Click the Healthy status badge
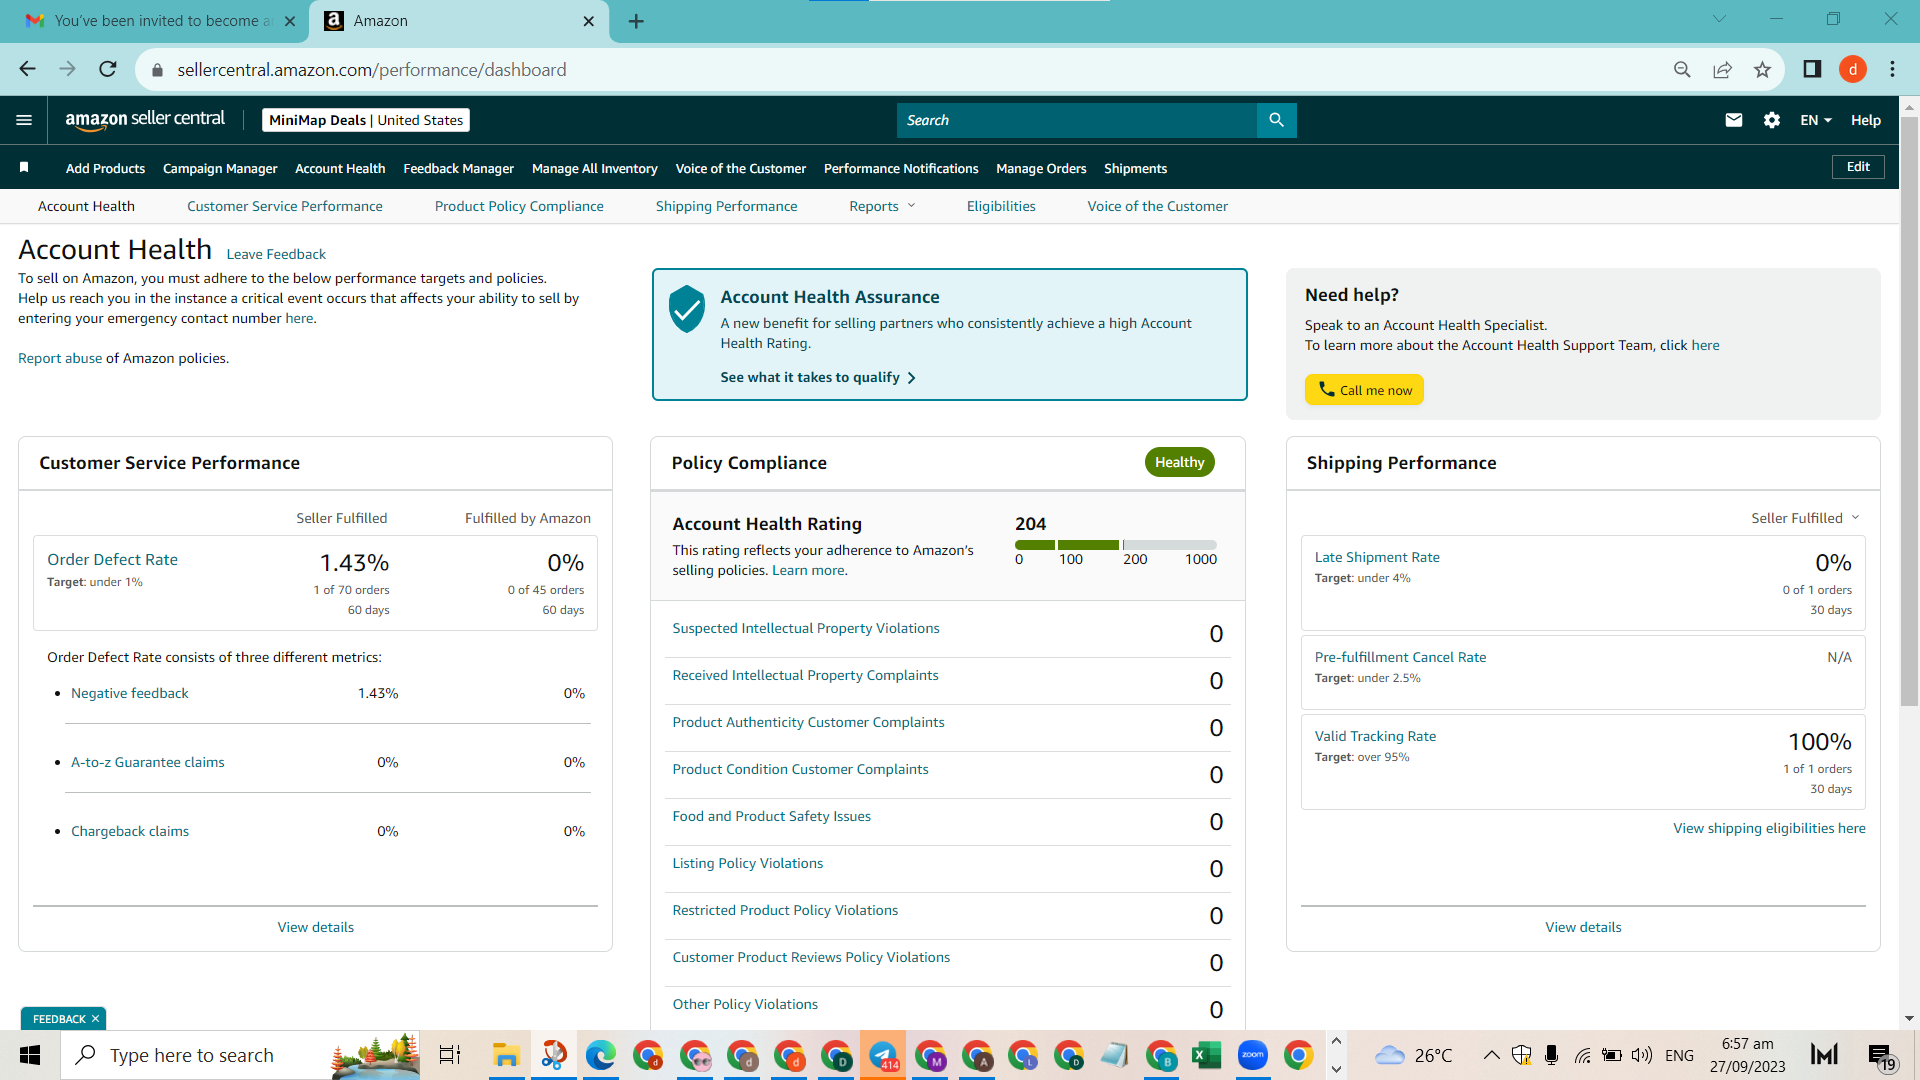Image resolution: width=1920 pixels, height=1080 pixels. click(1180, 462)
